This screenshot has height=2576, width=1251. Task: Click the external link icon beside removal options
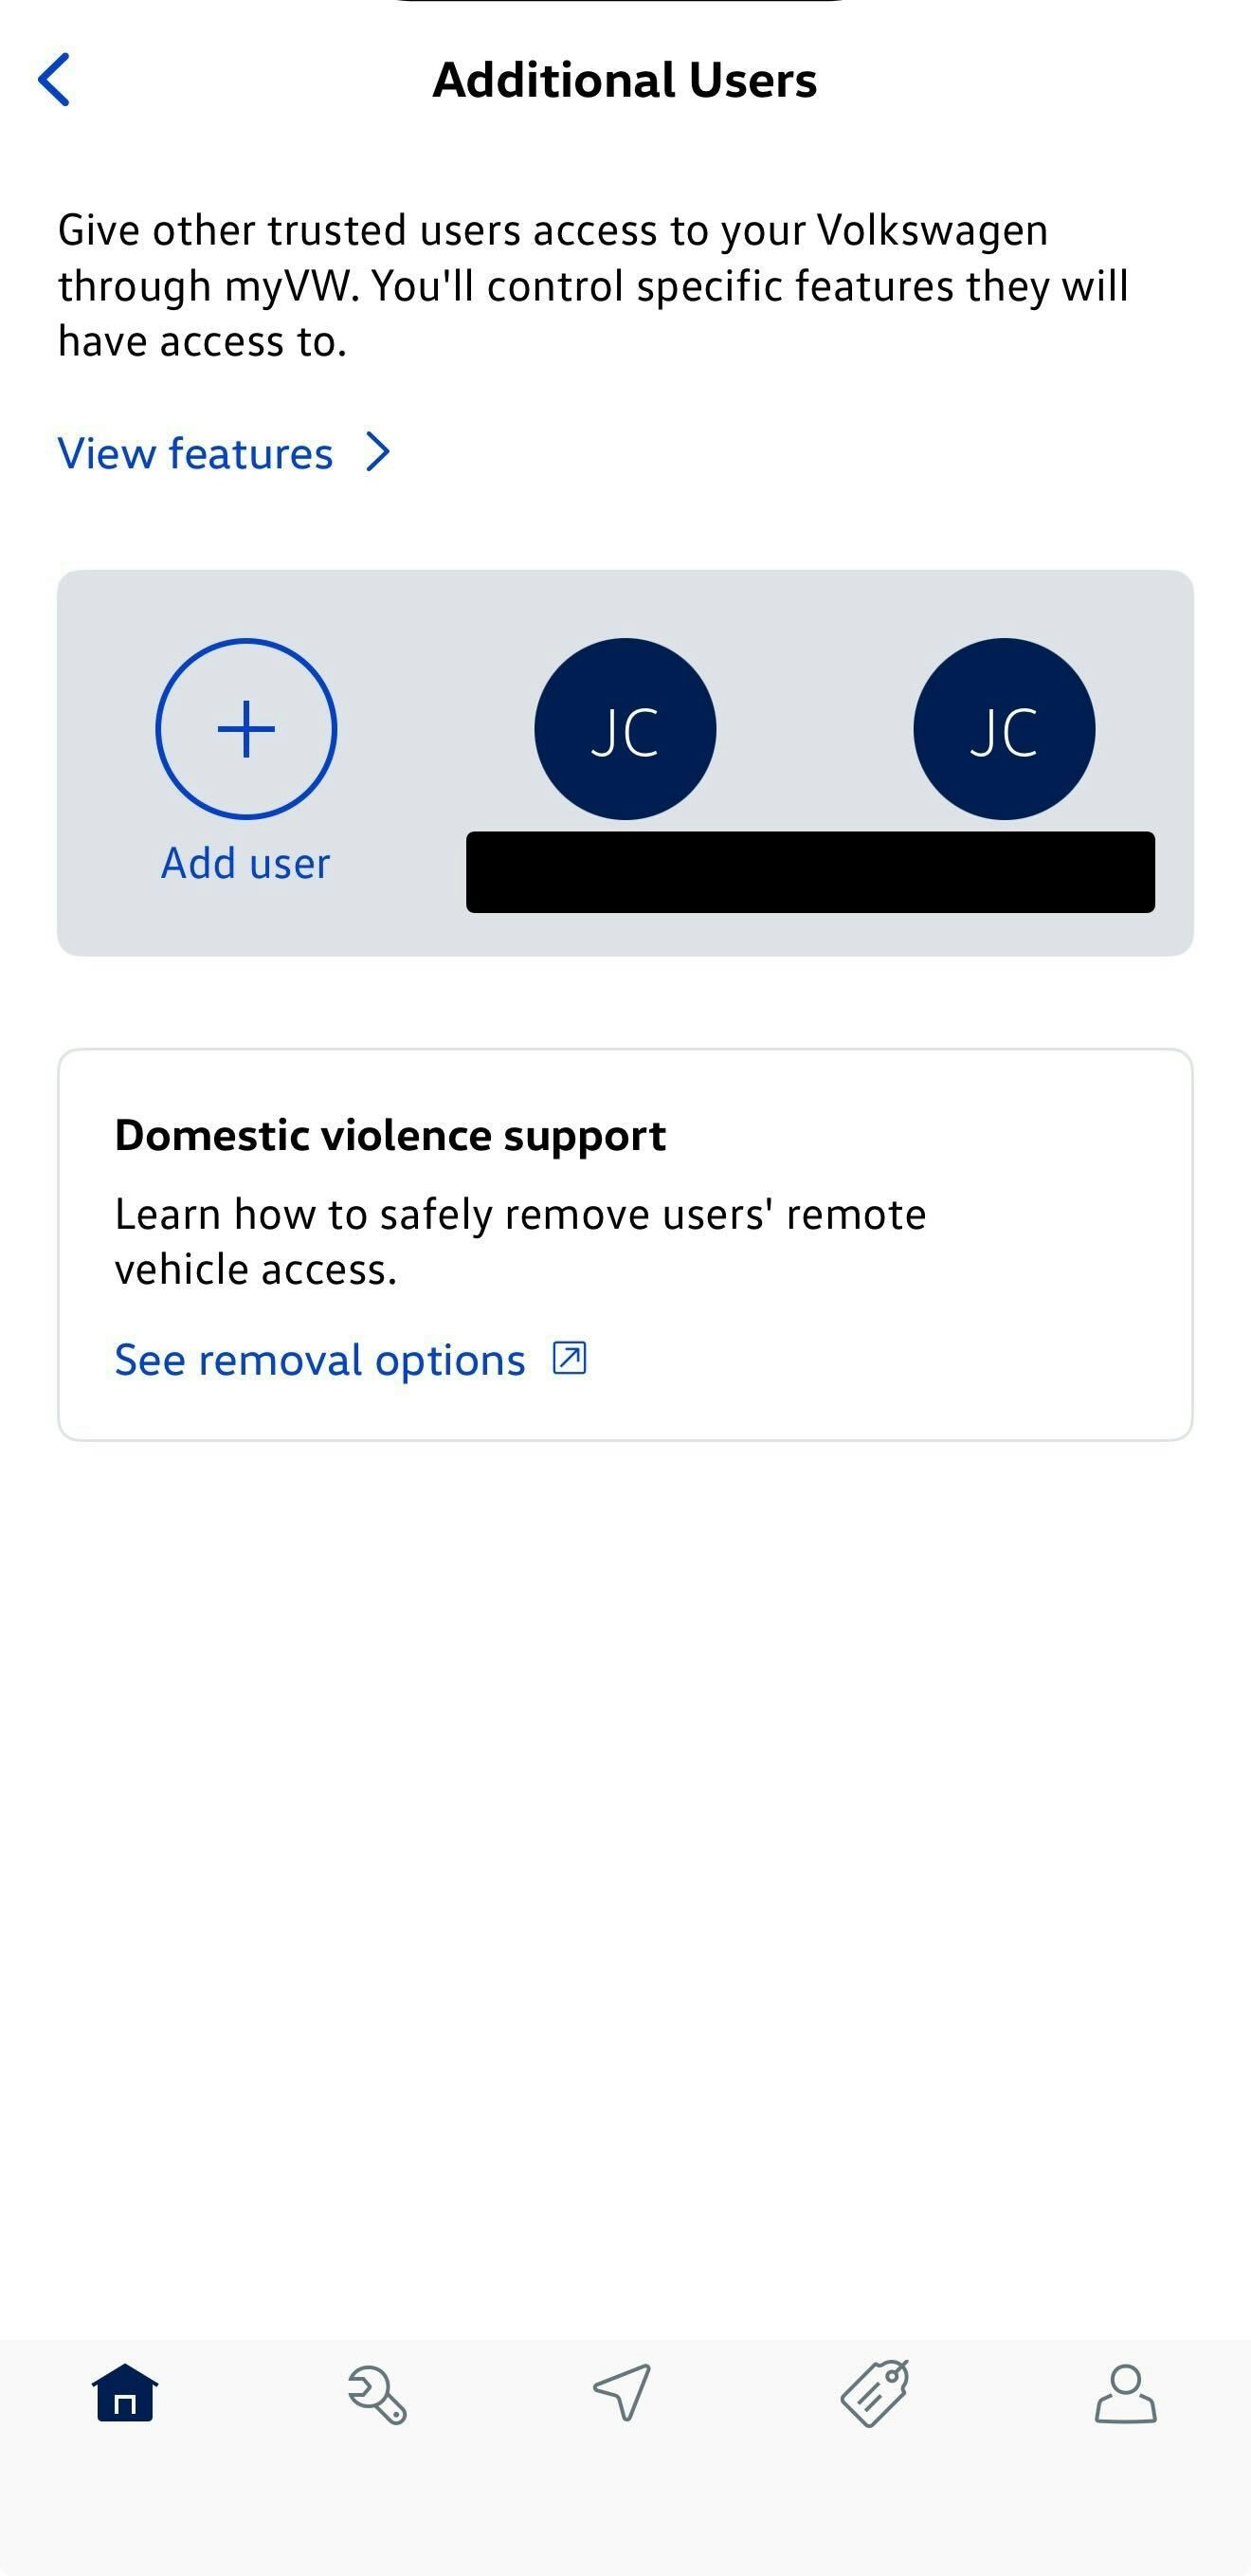pyautogui.click(x=570, y=1358)
